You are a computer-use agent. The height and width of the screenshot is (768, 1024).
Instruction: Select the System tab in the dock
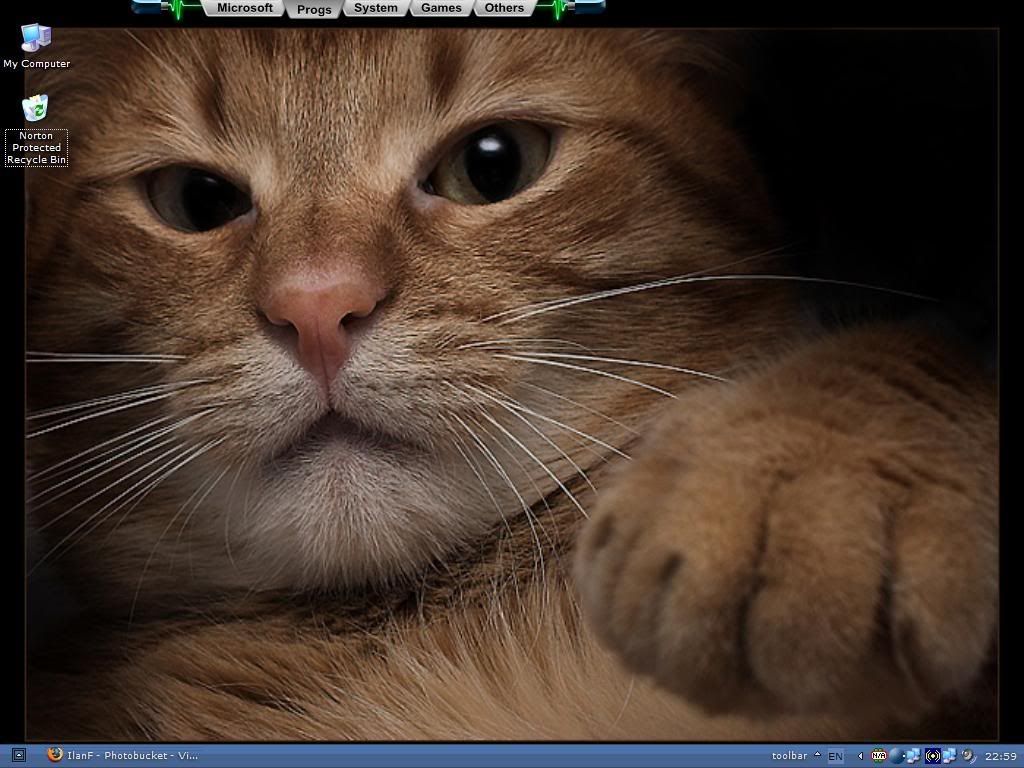pos(376,8)
